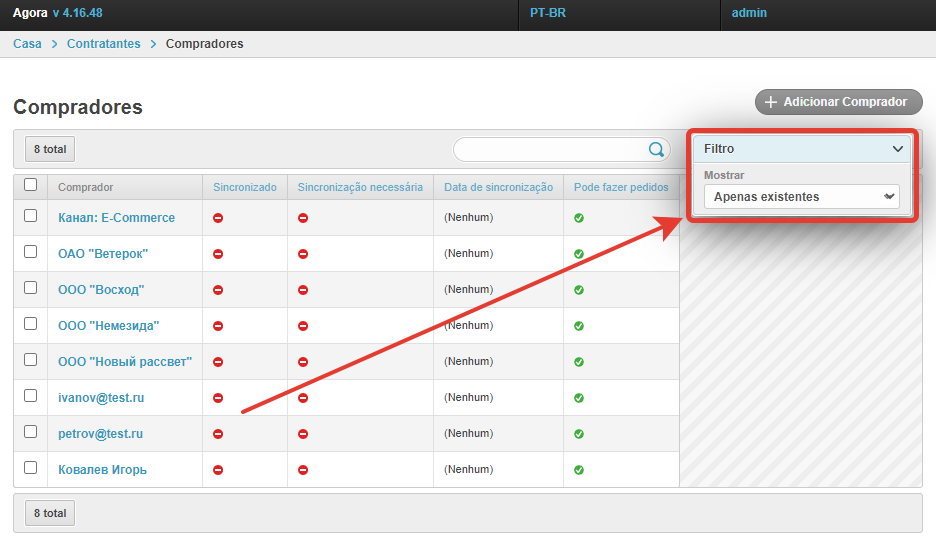The width and height of the screenshot is (936, 545).
Task: Select the checkbox for petrov@test.ru
Action: 30,432
